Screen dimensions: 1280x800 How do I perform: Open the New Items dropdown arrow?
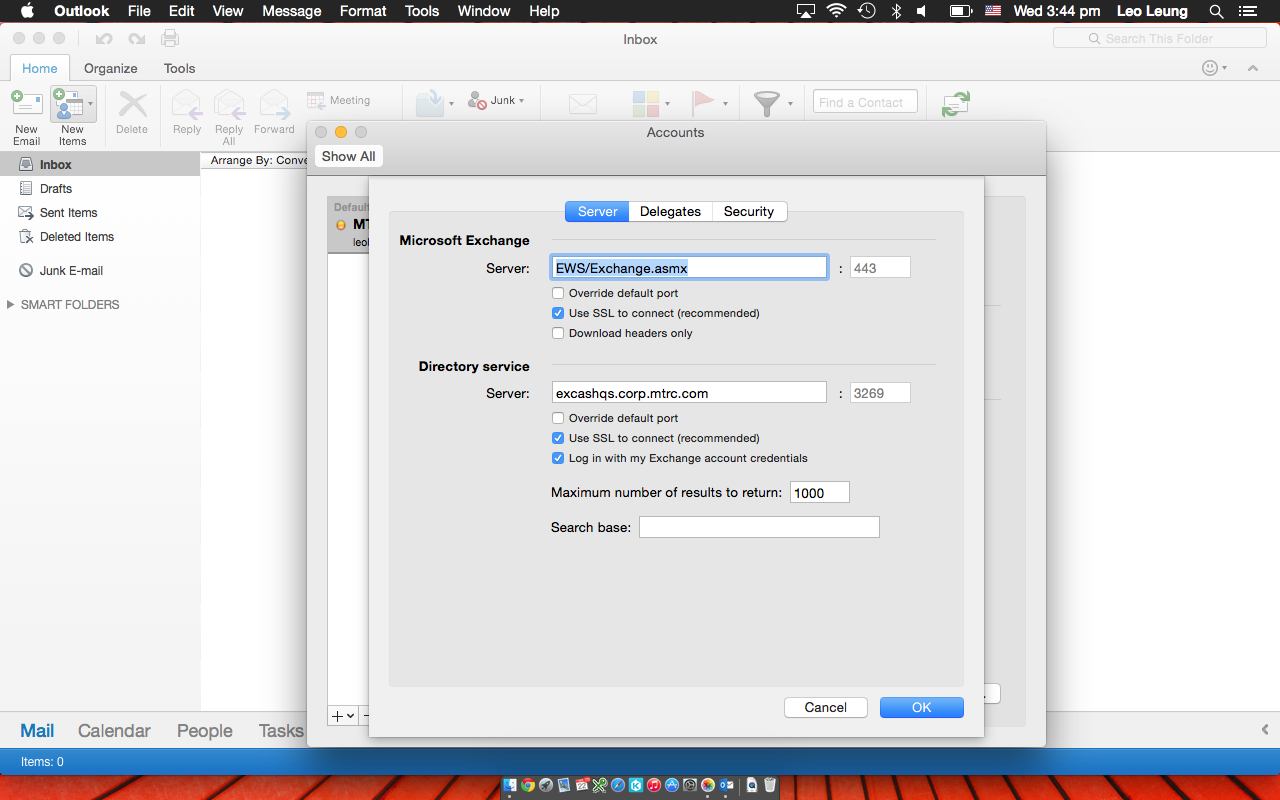coord(91,103)
